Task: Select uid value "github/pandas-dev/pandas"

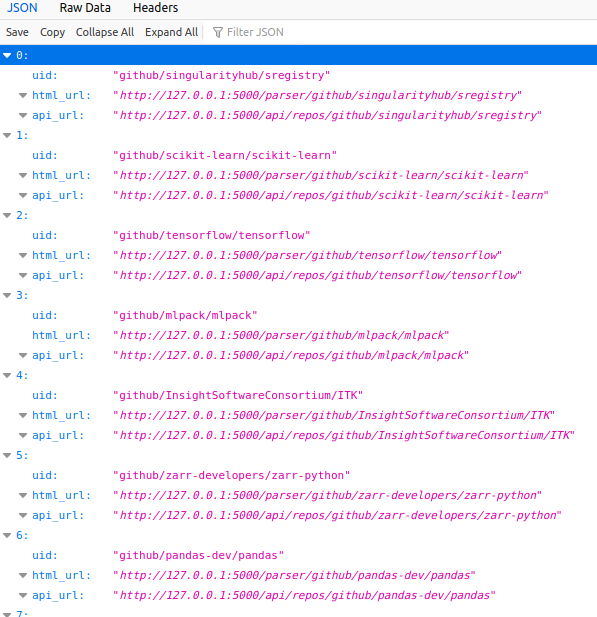Action: click(x=198, y=555)
